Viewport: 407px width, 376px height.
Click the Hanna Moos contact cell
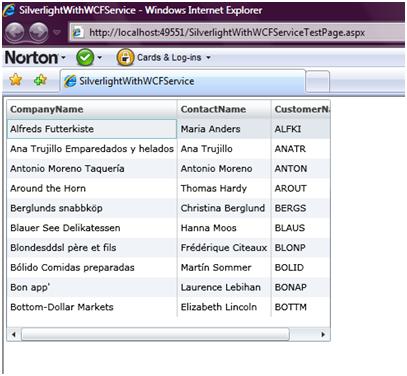224,228
